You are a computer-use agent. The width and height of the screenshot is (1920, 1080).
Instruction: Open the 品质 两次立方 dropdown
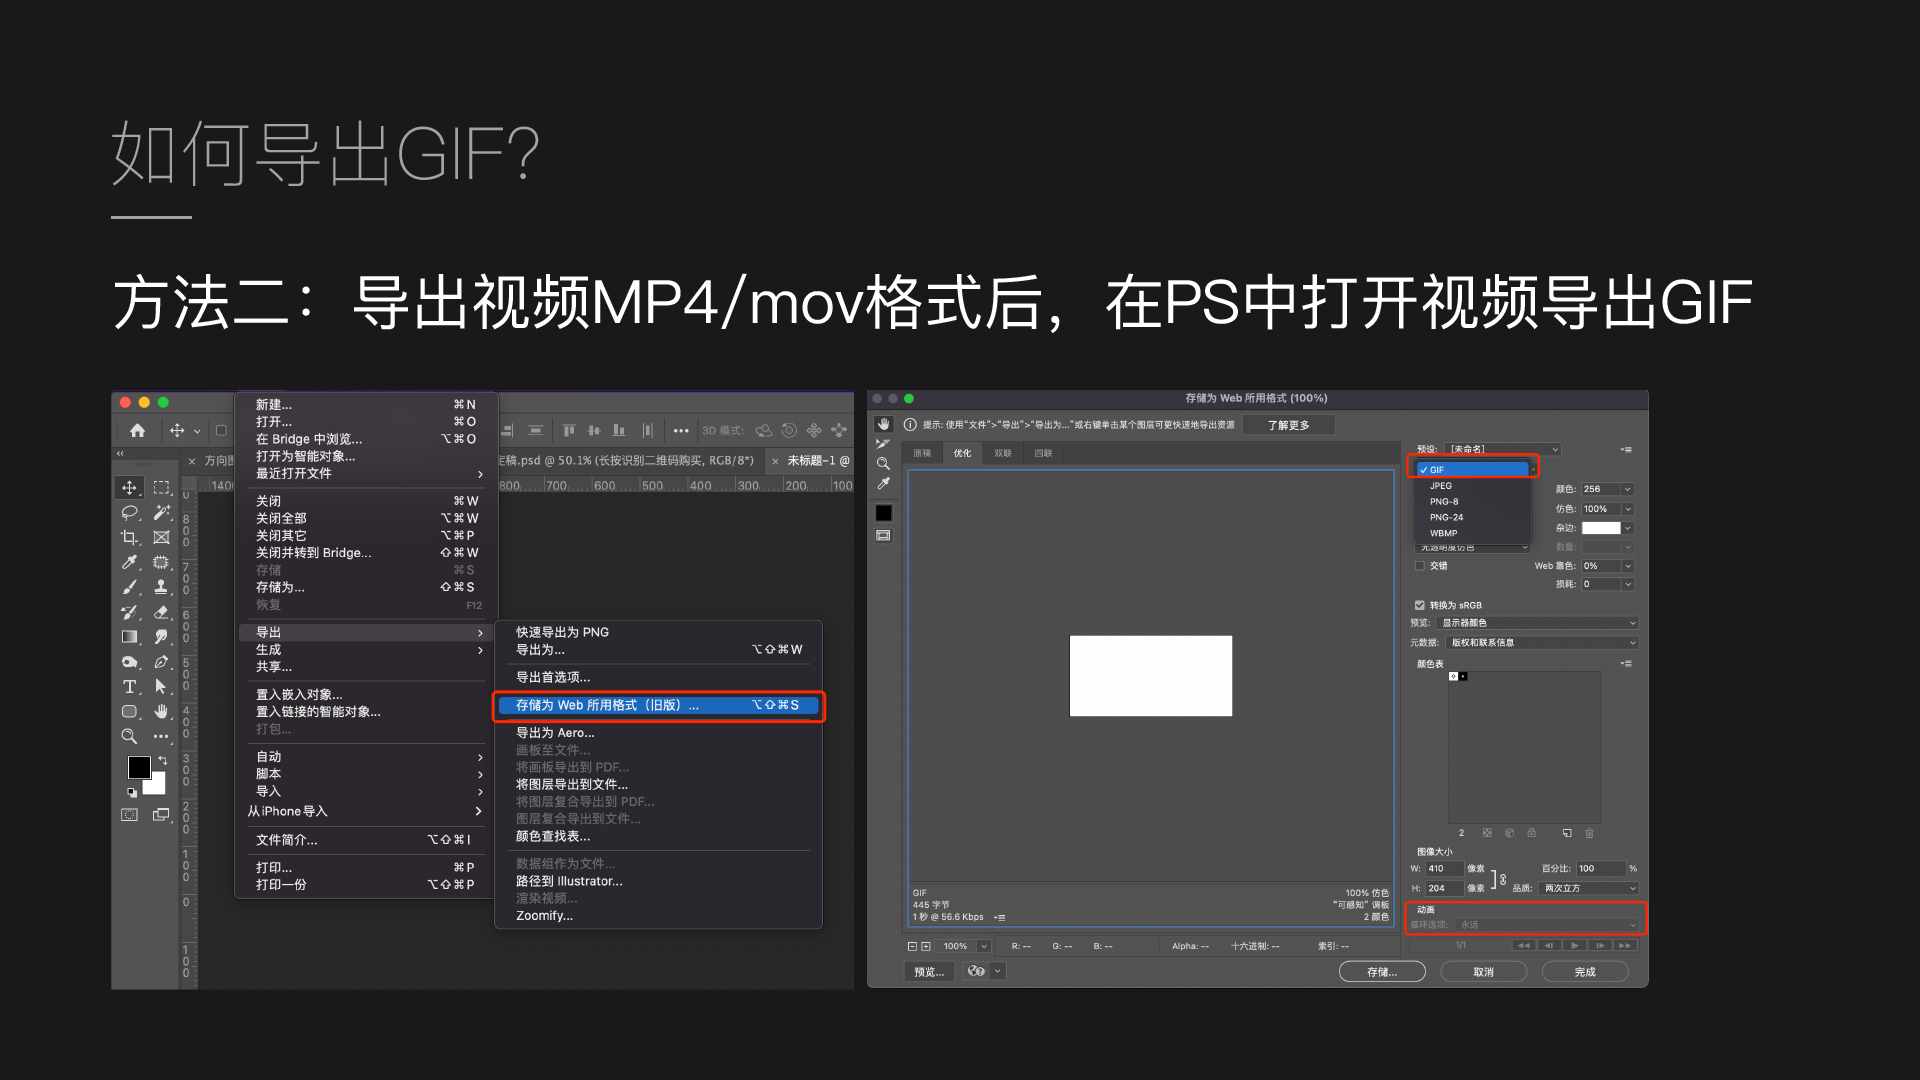tap(1589, 888)
